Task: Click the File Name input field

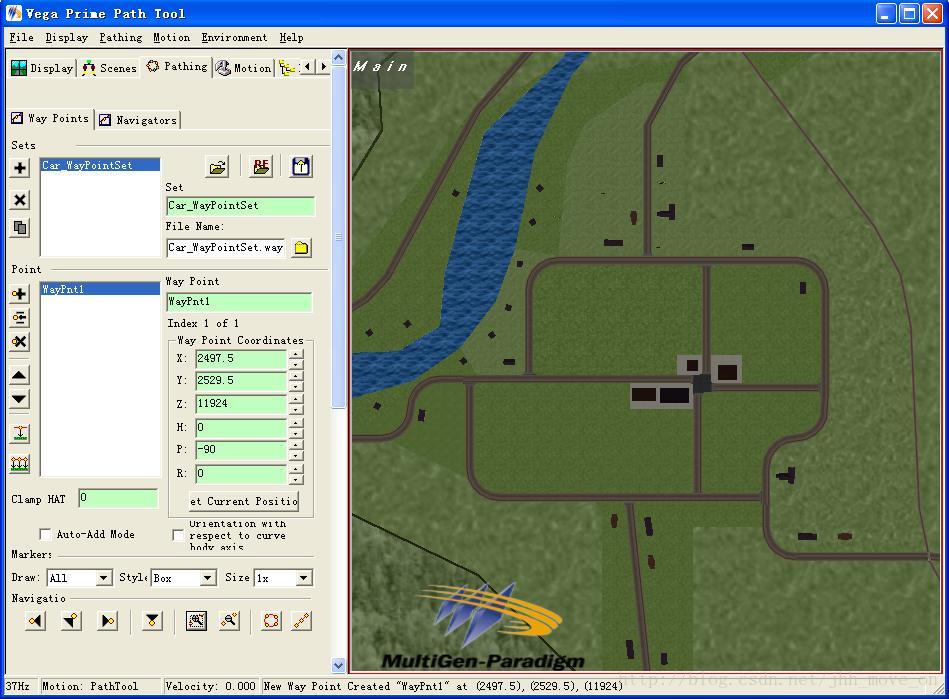Action: click(226, 248)
